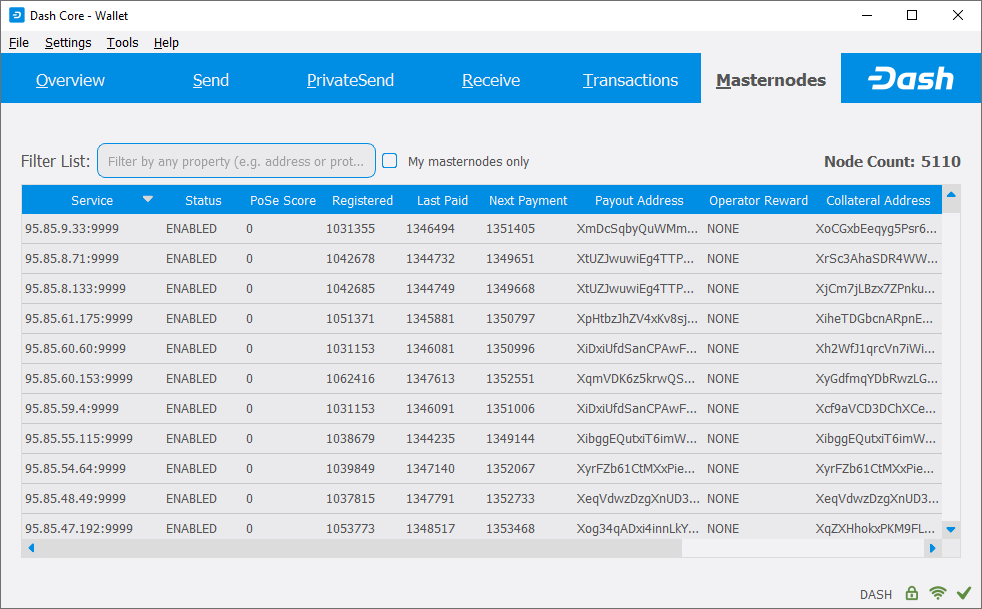Click vertical scrollbar up arrow

pos(951,195)
